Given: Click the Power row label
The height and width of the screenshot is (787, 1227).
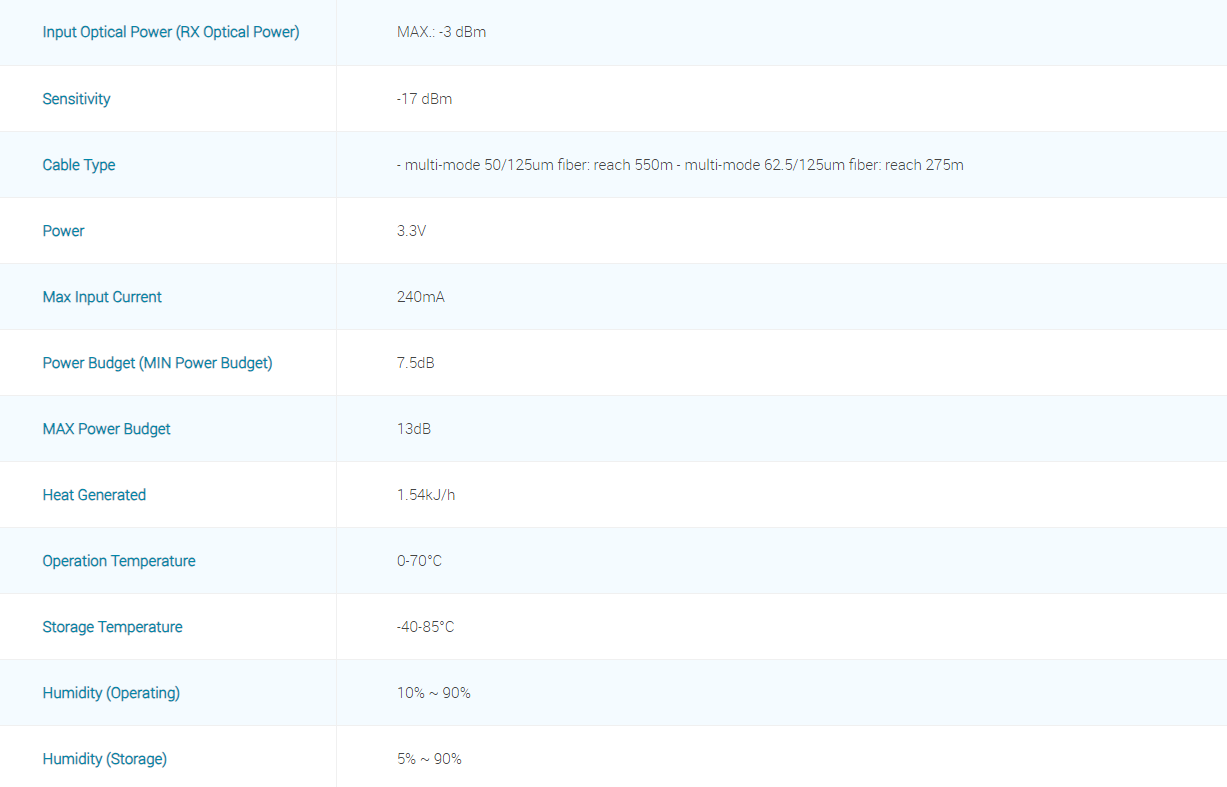Looking at the screenshot, I should 63,231.
